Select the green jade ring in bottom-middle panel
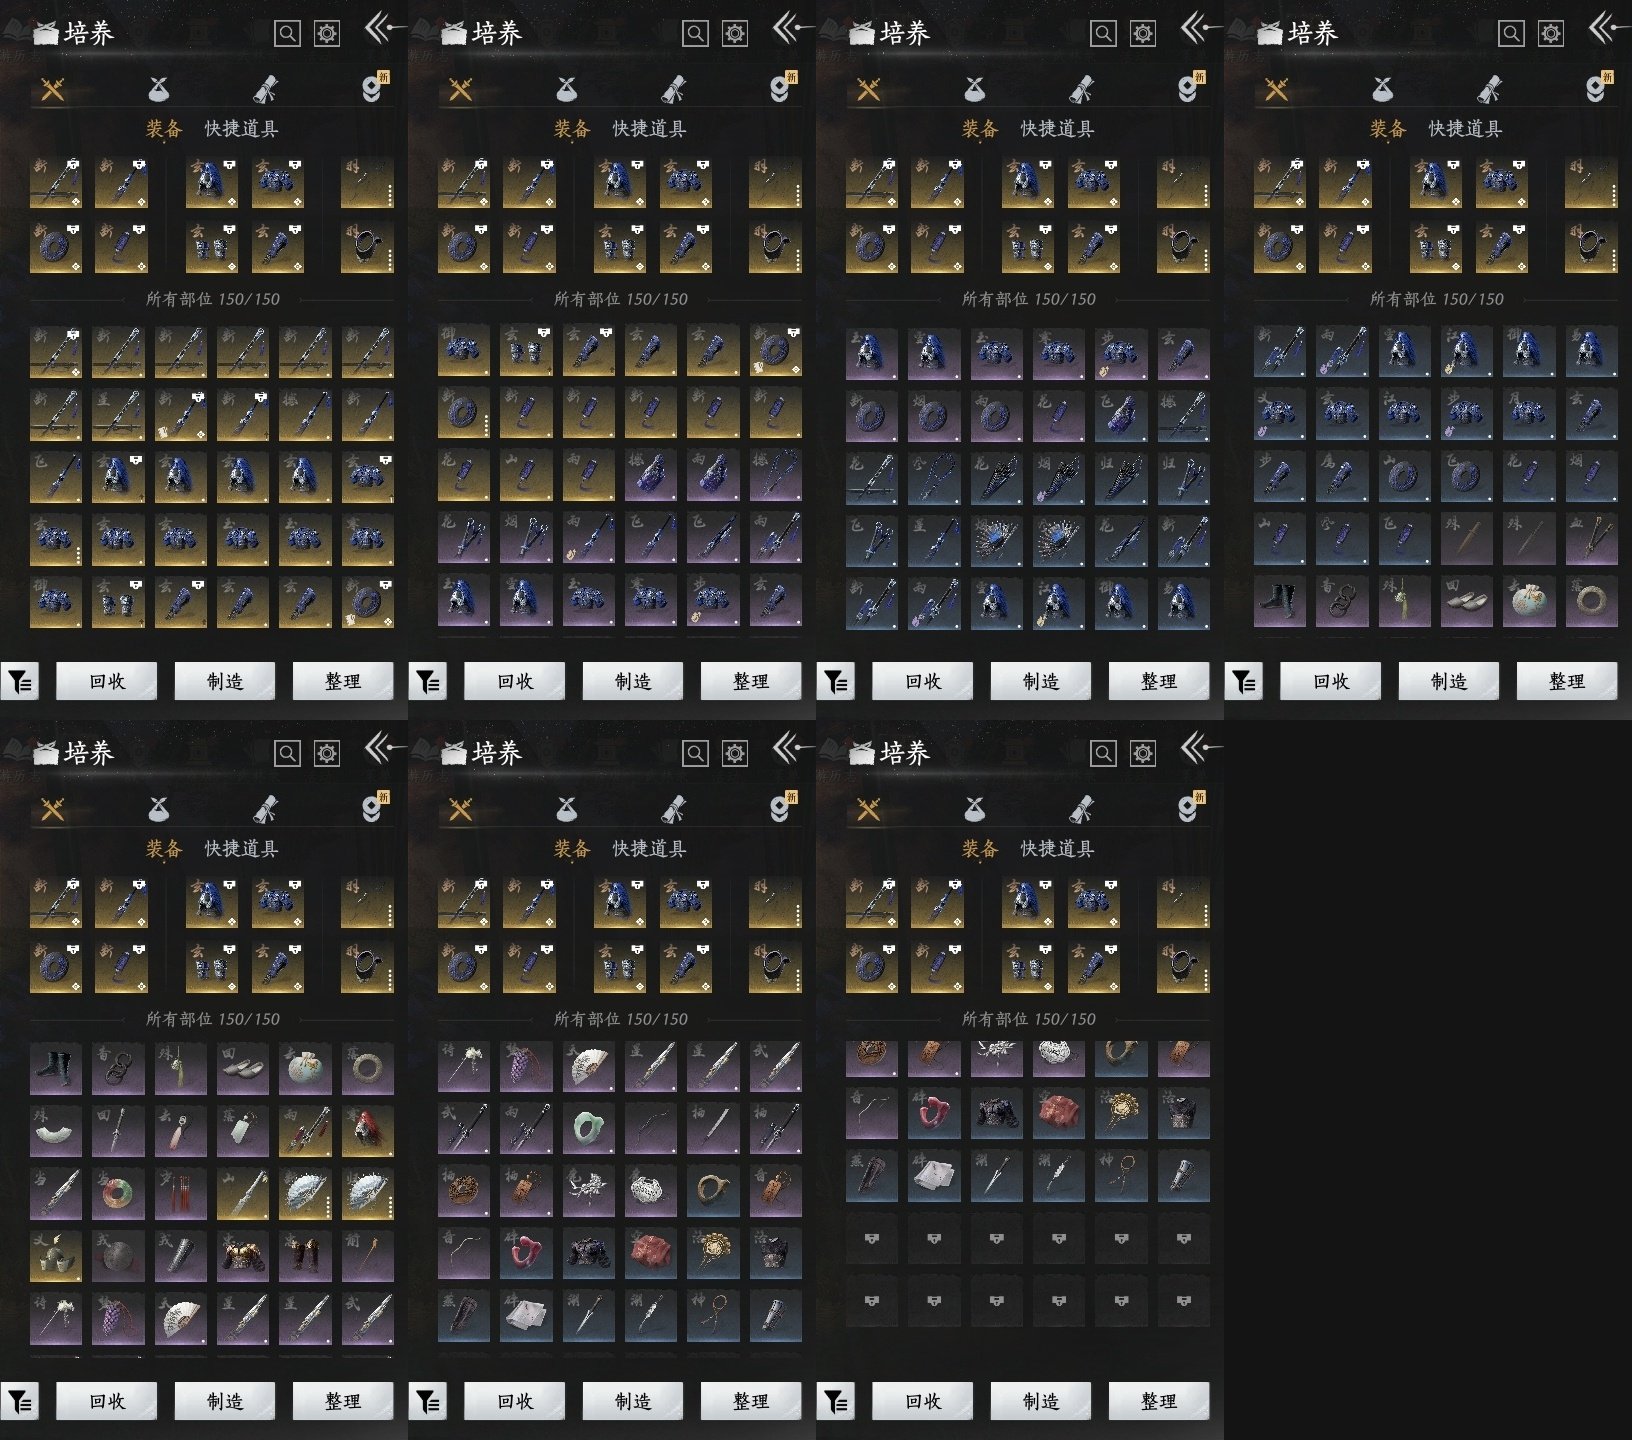Viewport: 1632px width, 1440px height. pyautogui.click(x=588, y=1130)
